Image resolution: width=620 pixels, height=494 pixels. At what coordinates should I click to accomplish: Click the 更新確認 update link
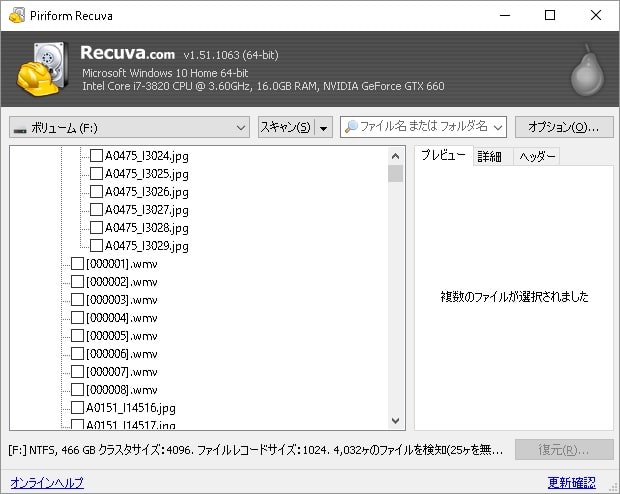(x=572, y=483)
